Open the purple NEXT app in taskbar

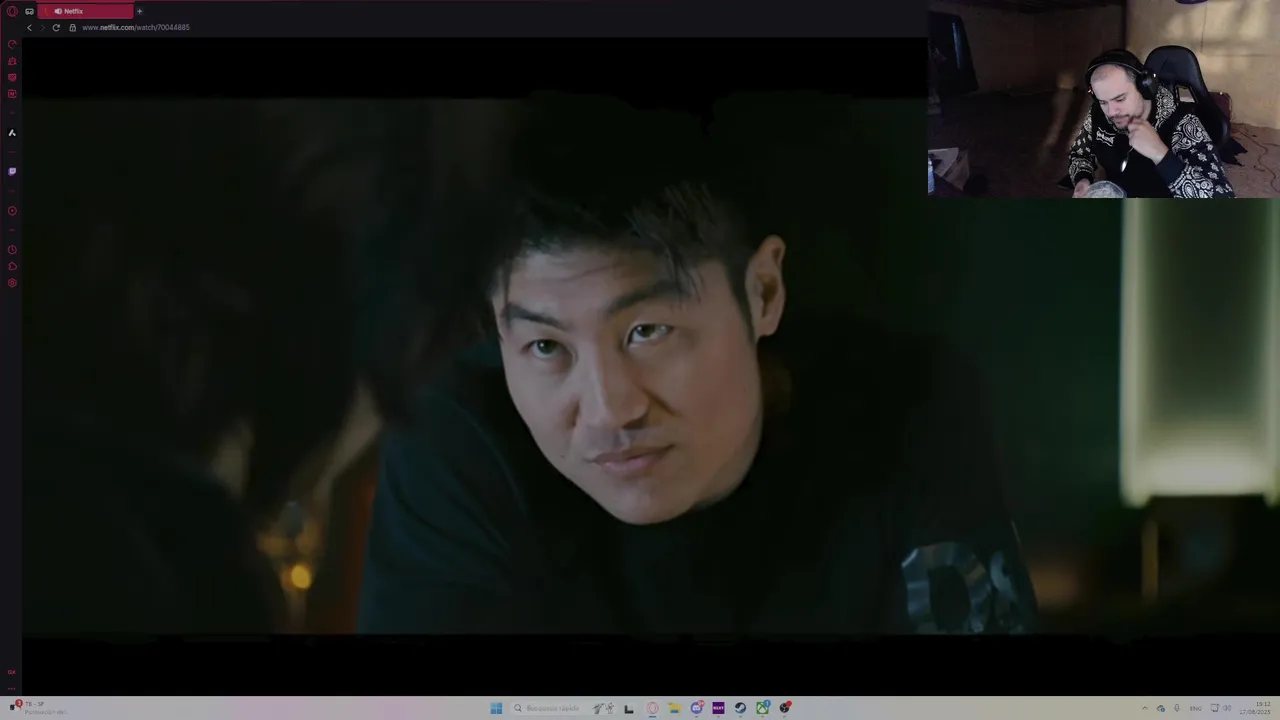(718, 708)
